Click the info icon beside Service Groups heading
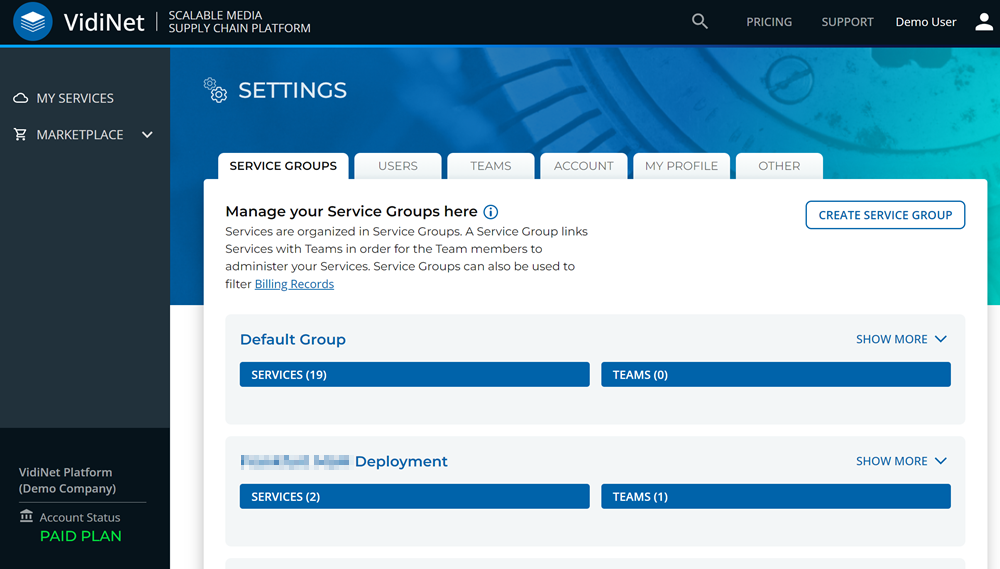This screenshot has height=569, width=1000. (491, 212)
